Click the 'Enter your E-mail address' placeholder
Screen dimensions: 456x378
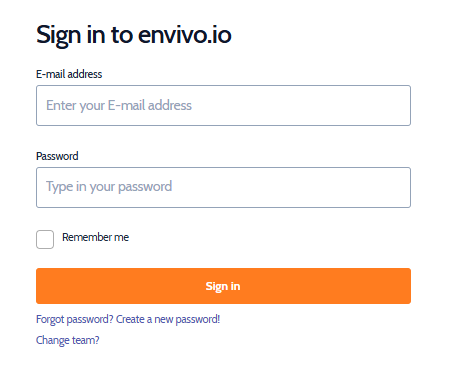[119, 106]
